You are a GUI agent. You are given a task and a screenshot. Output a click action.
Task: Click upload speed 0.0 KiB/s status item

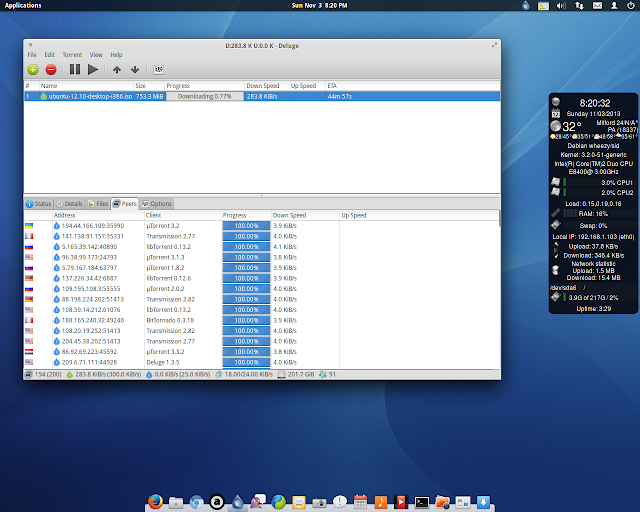(x=178, y=374)
